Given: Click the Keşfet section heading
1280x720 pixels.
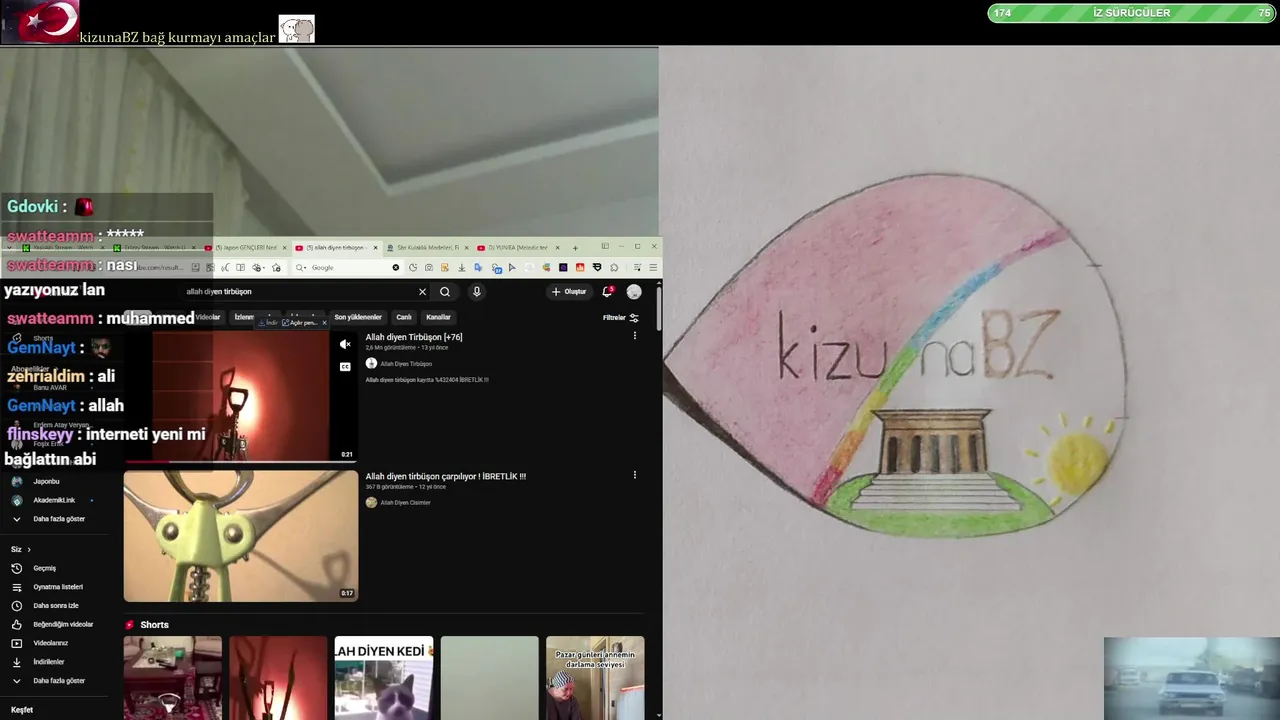Looking at the screenshot, I should click(22, 709).
